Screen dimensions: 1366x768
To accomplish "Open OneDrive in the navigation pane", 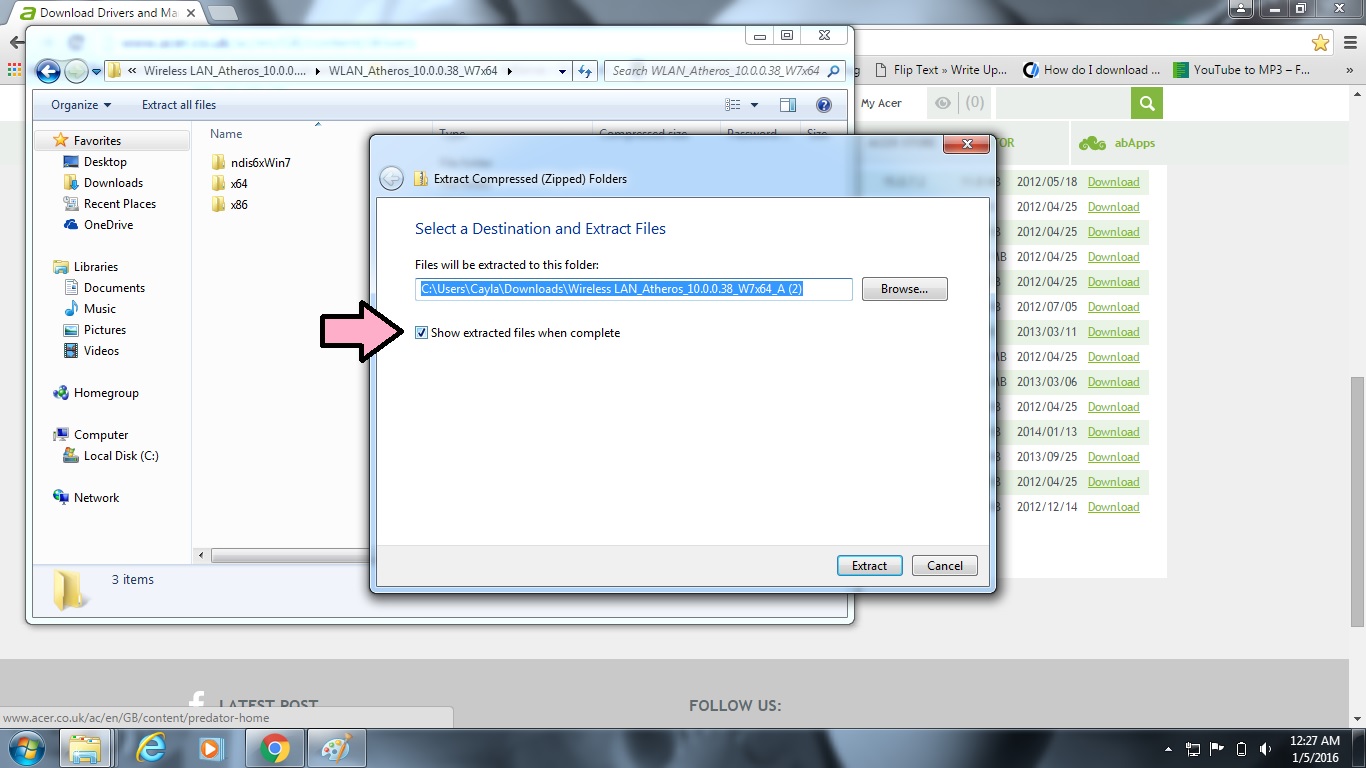I will tap(108, 225).
